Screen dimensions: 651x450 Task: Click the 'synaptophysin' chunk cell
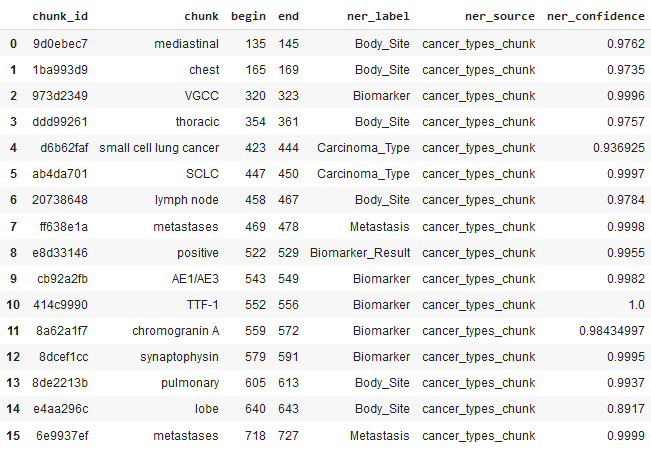pos(182,356)
